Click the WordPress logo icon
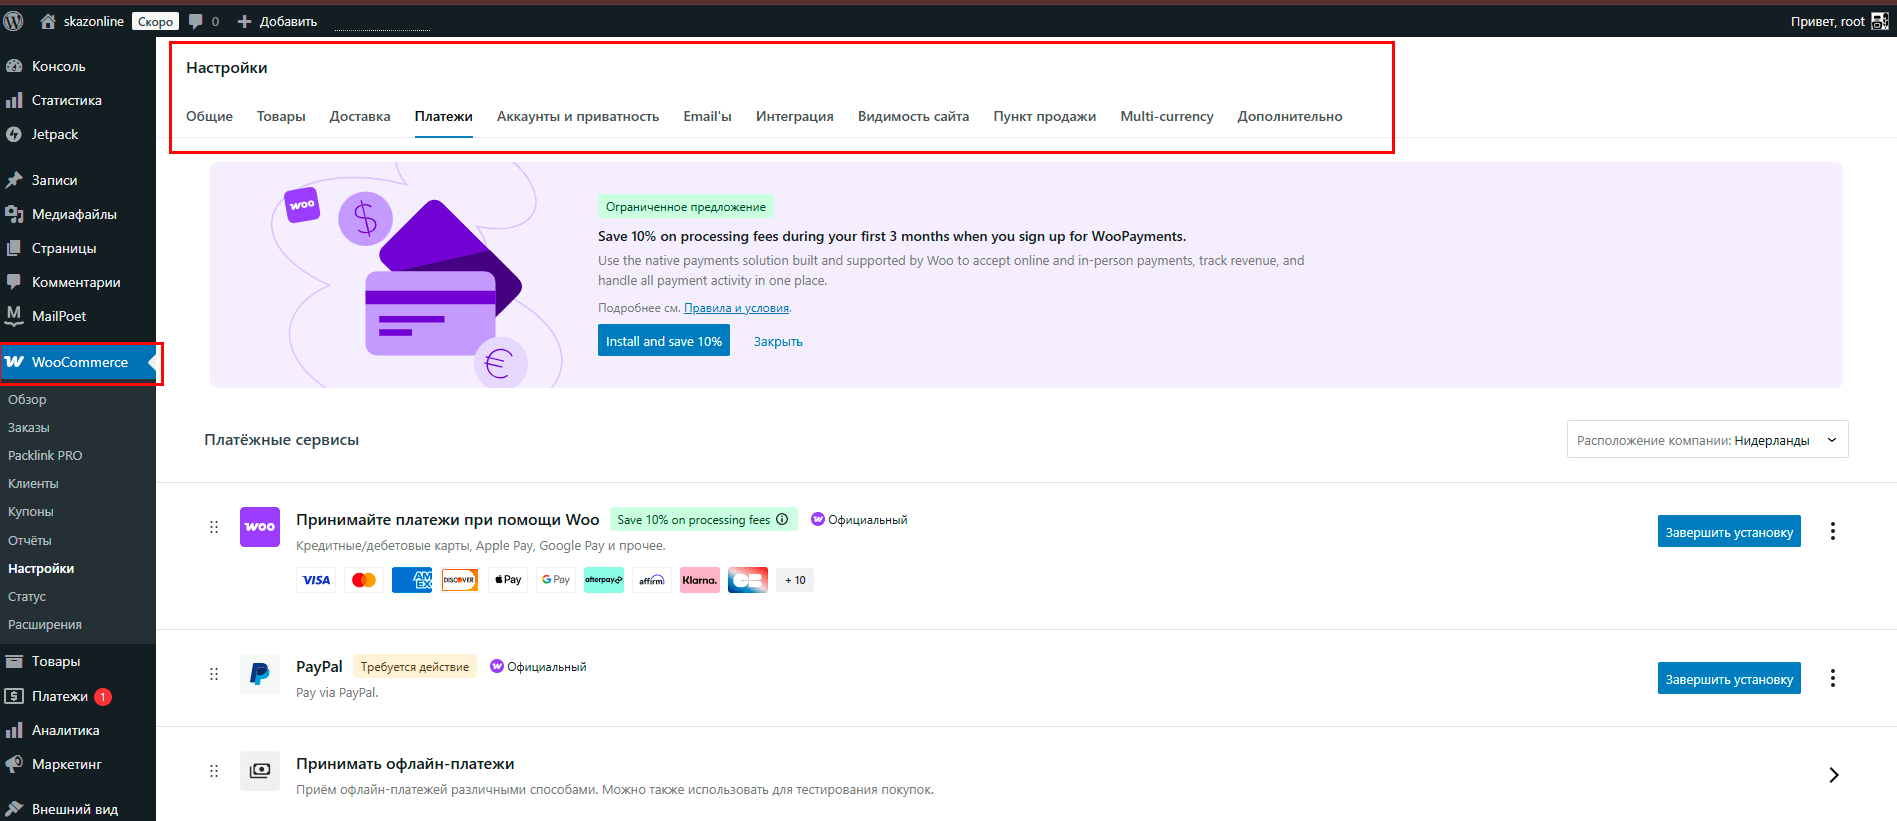Viewport: 1897px width, 821px height. coord(14,21)
